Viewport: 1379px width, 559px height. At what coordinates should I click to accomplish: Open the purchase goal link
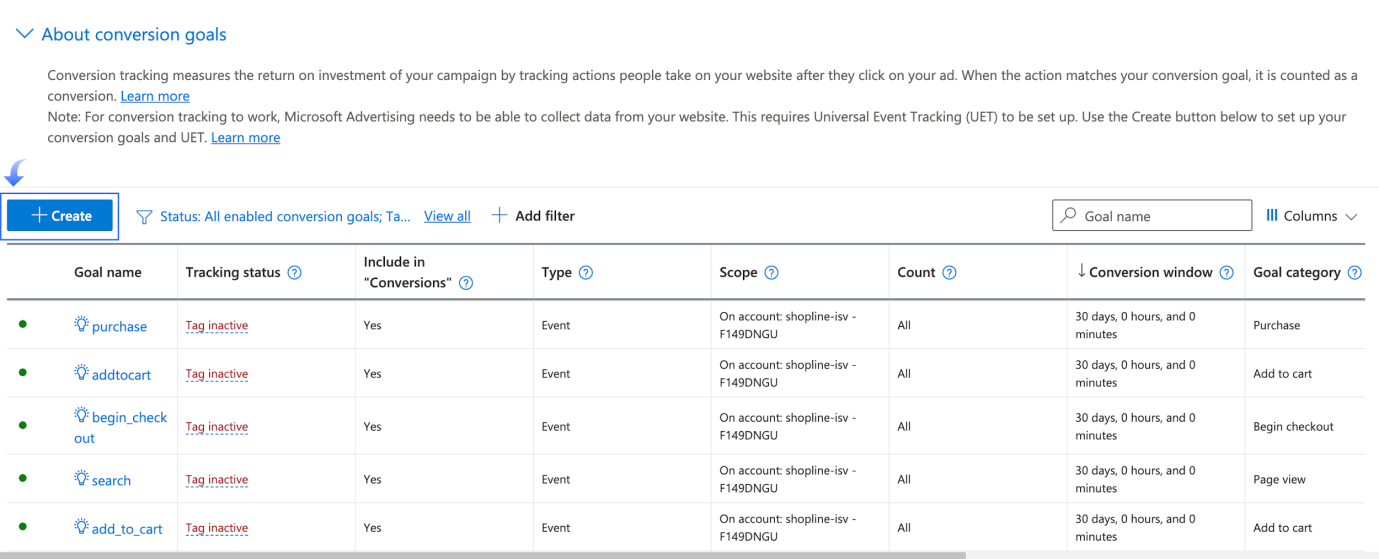[119, 326]
